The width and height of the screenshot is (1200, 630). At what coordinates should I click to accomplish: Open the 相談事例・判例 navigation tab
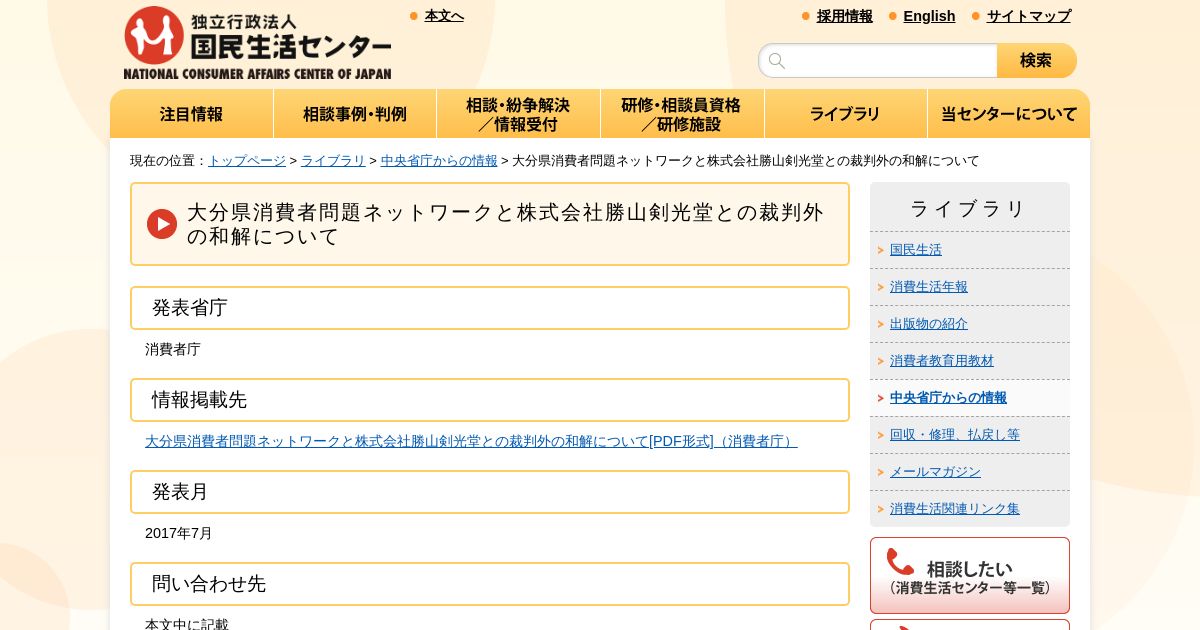(x=355, y=114)
